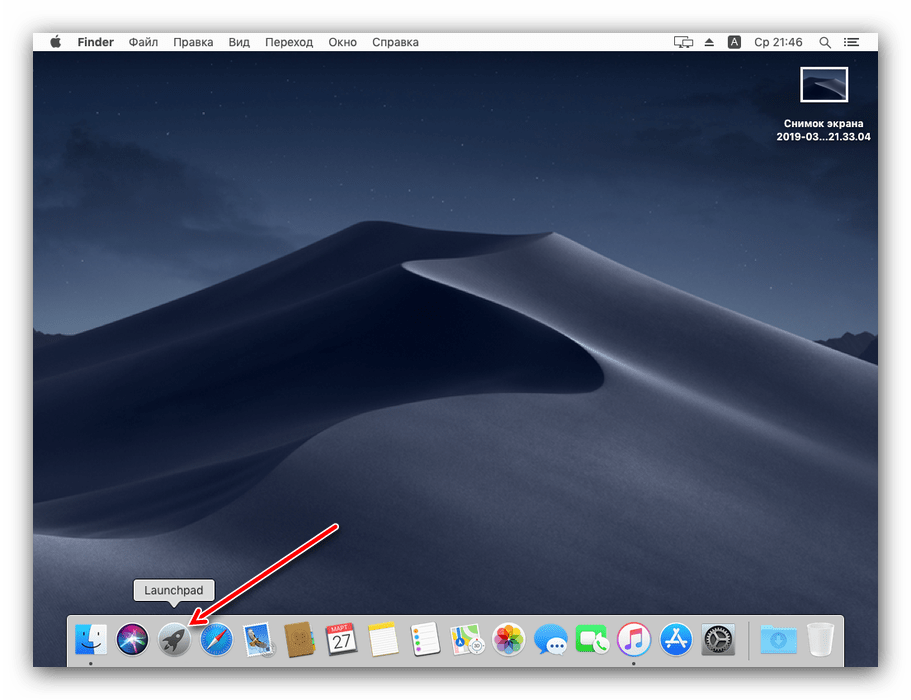Open the Правка menu in Finder
911x700 pixels.
pos(193,42)
